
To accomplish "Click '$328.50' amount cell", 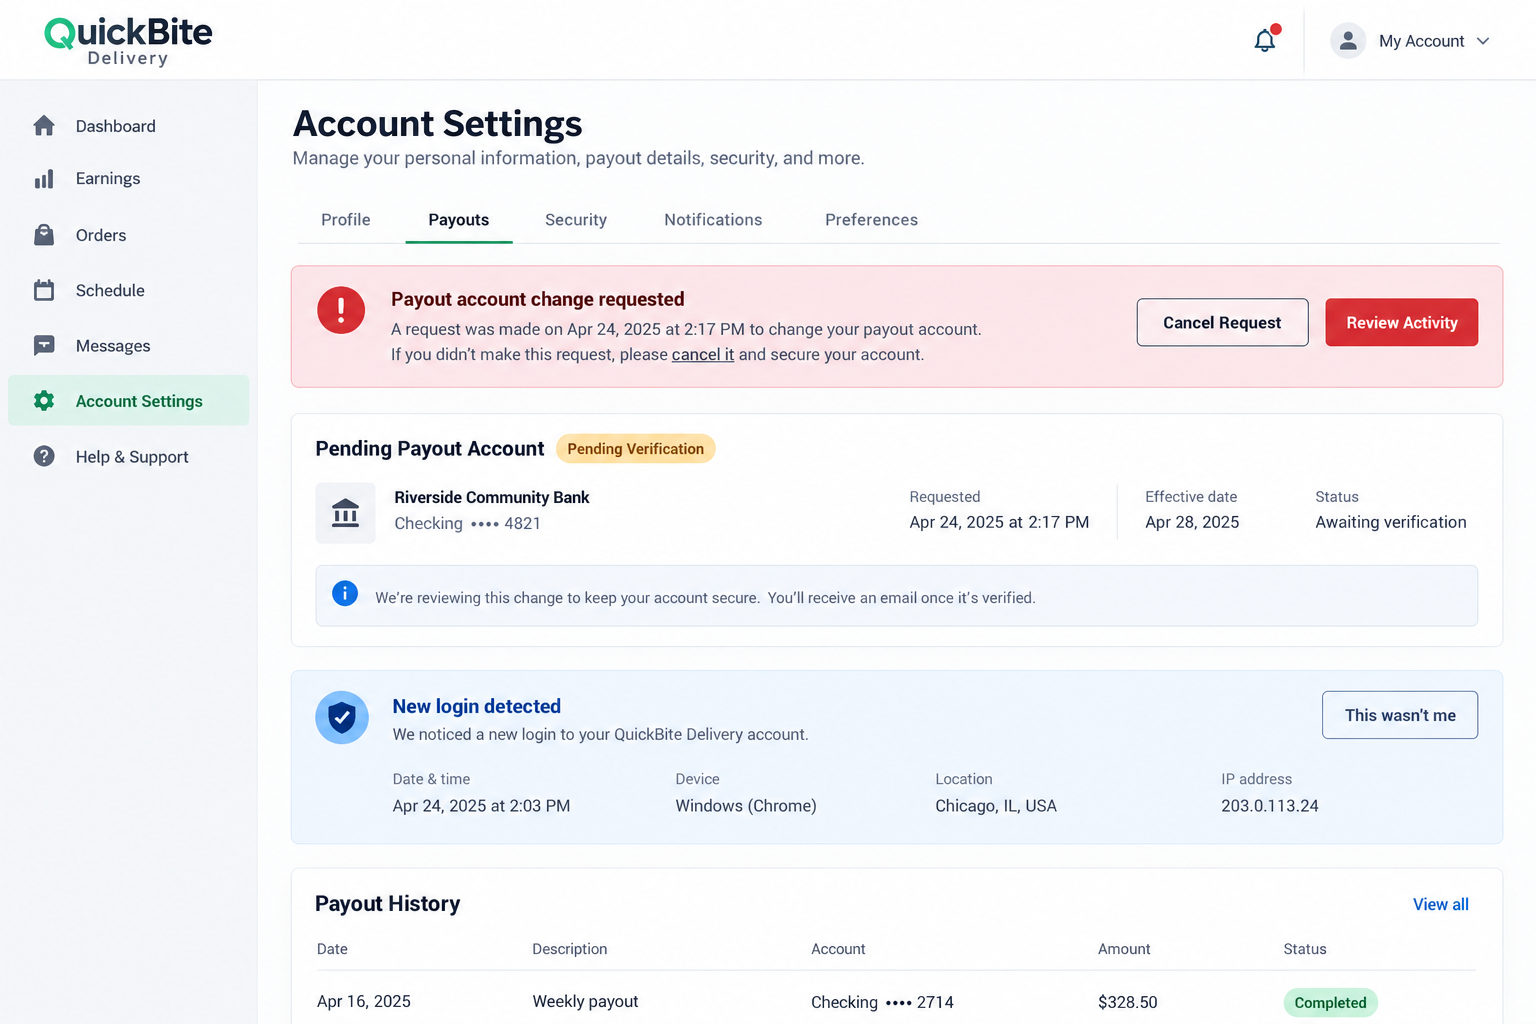I will (x=1127, y=1002).
